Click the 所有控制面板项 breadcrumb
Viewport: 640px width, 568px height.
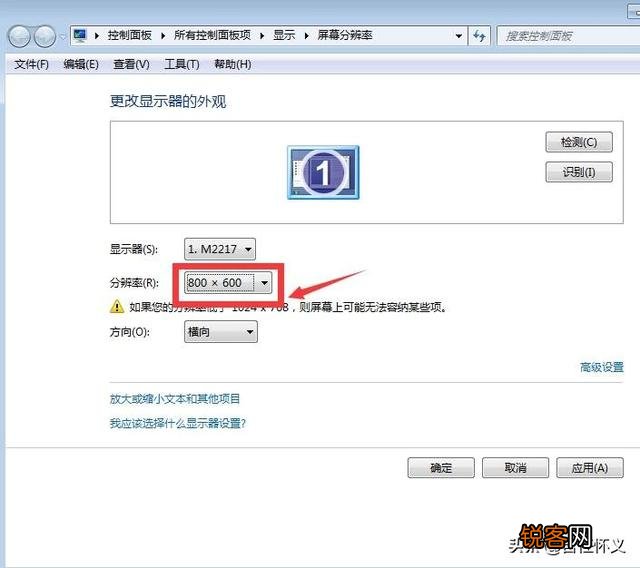point(212,36)
